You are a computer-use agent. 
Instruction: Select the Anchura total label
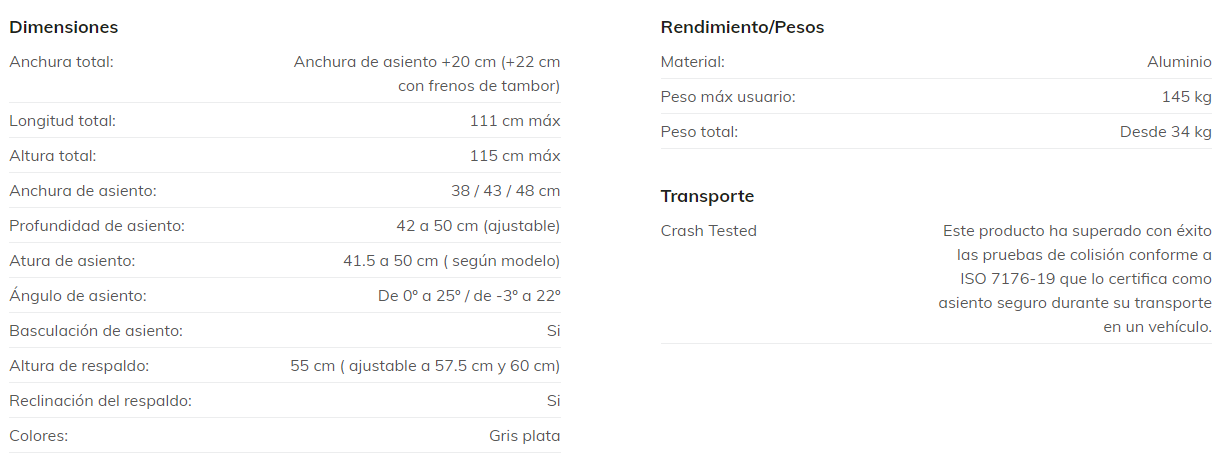(61, 62)
